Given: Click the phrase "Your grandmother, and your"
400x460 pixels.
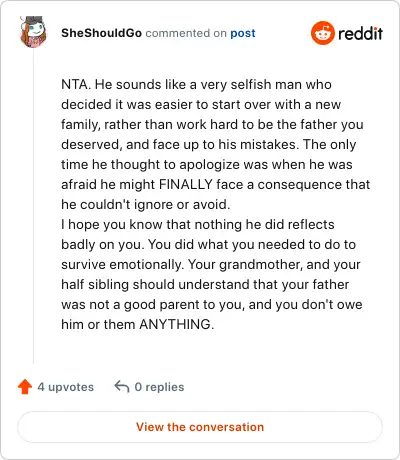Looking at the screenshot, I should (x=274, y=264).
